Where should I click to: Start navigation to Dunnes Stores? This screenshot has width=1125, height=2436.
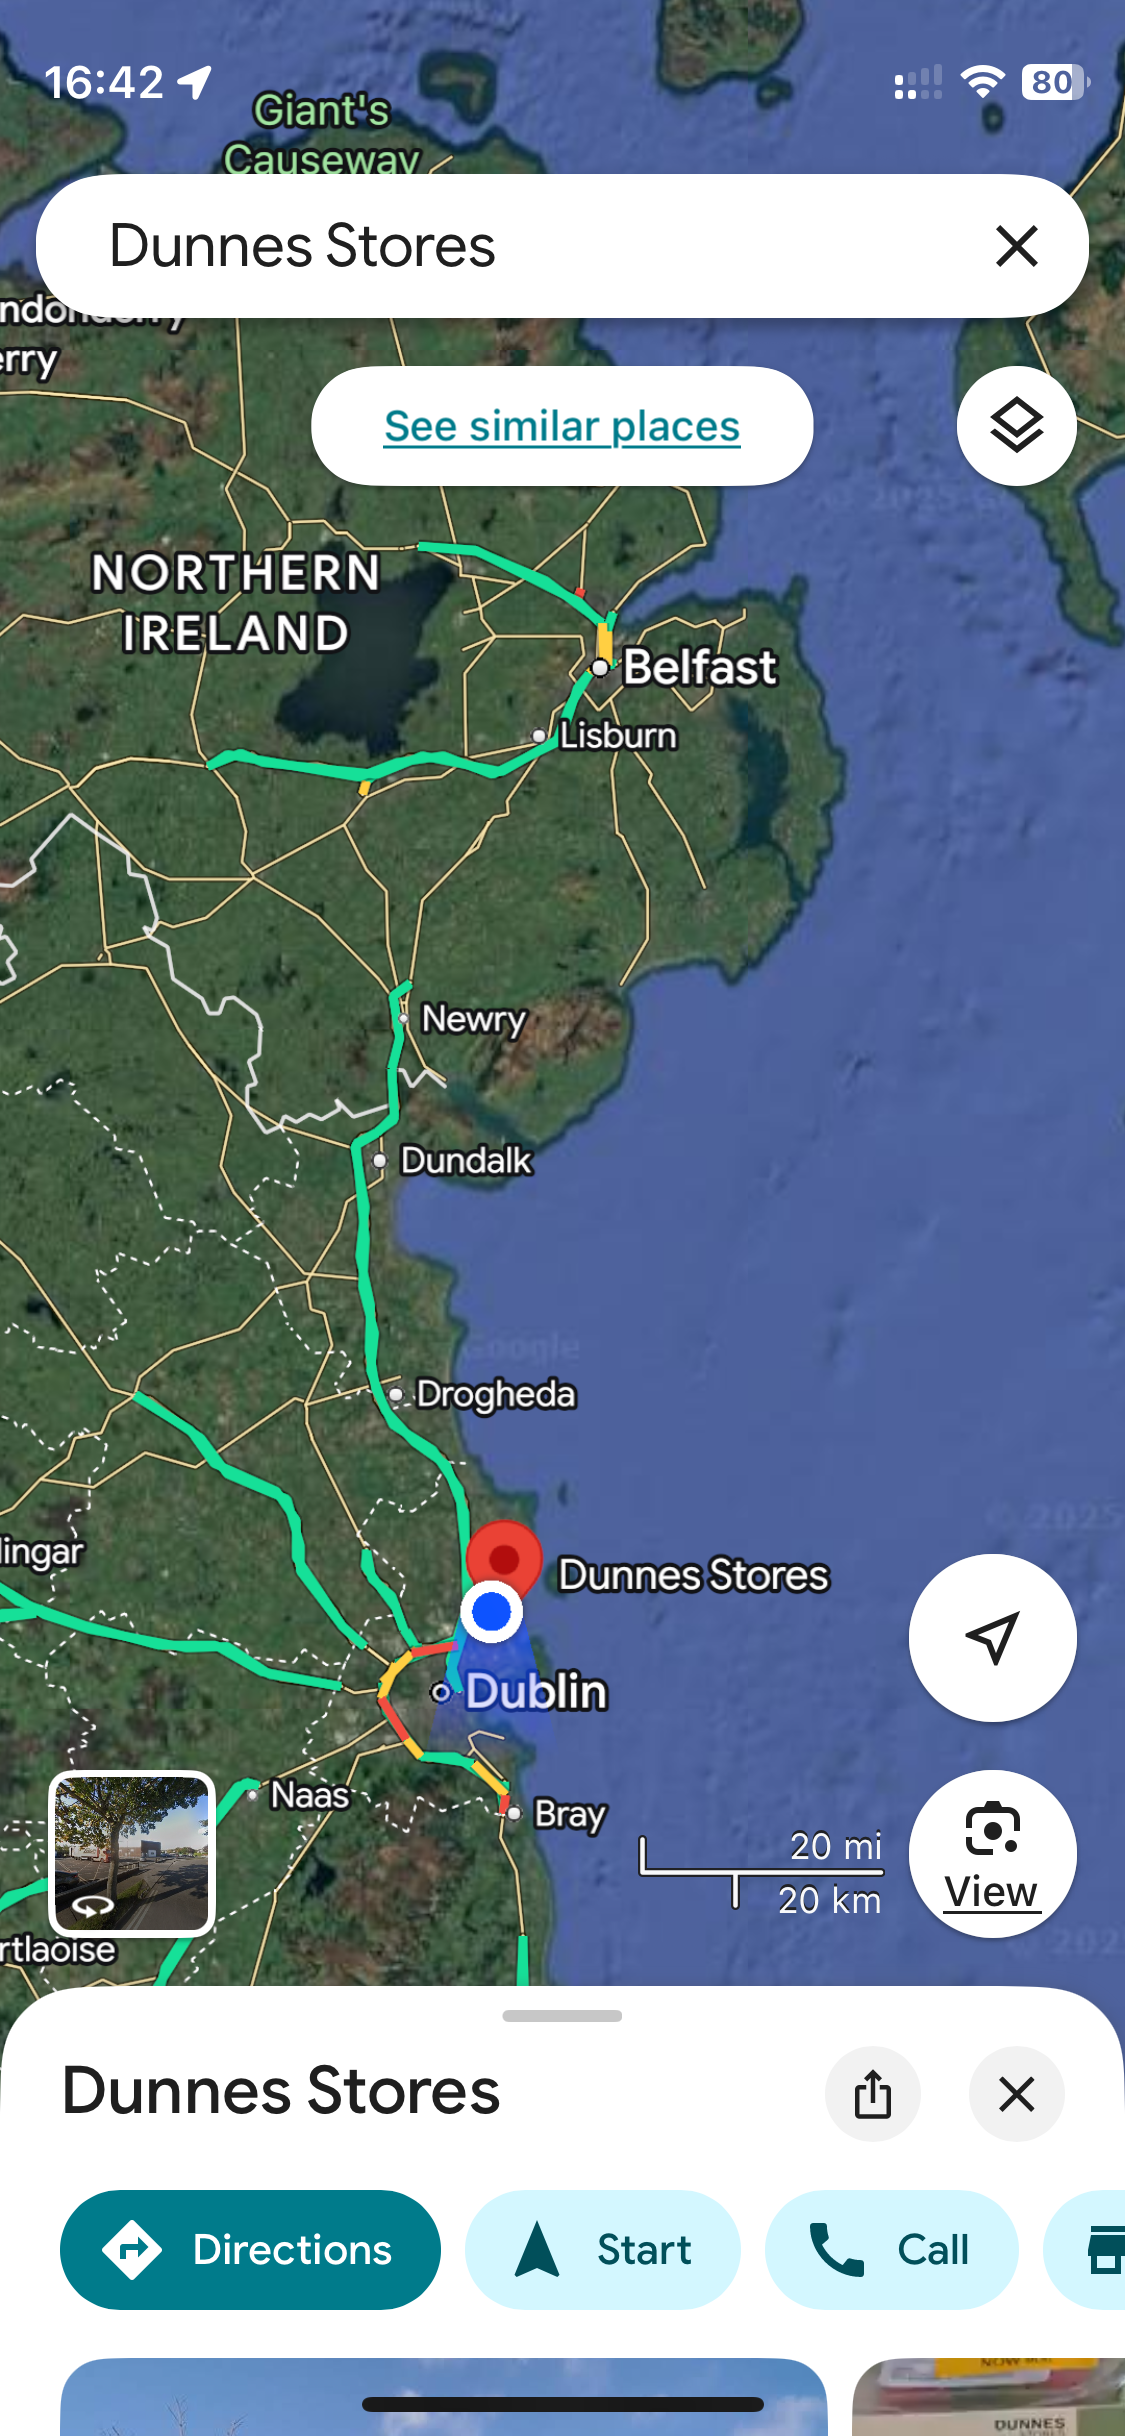tap(603, 2250)
